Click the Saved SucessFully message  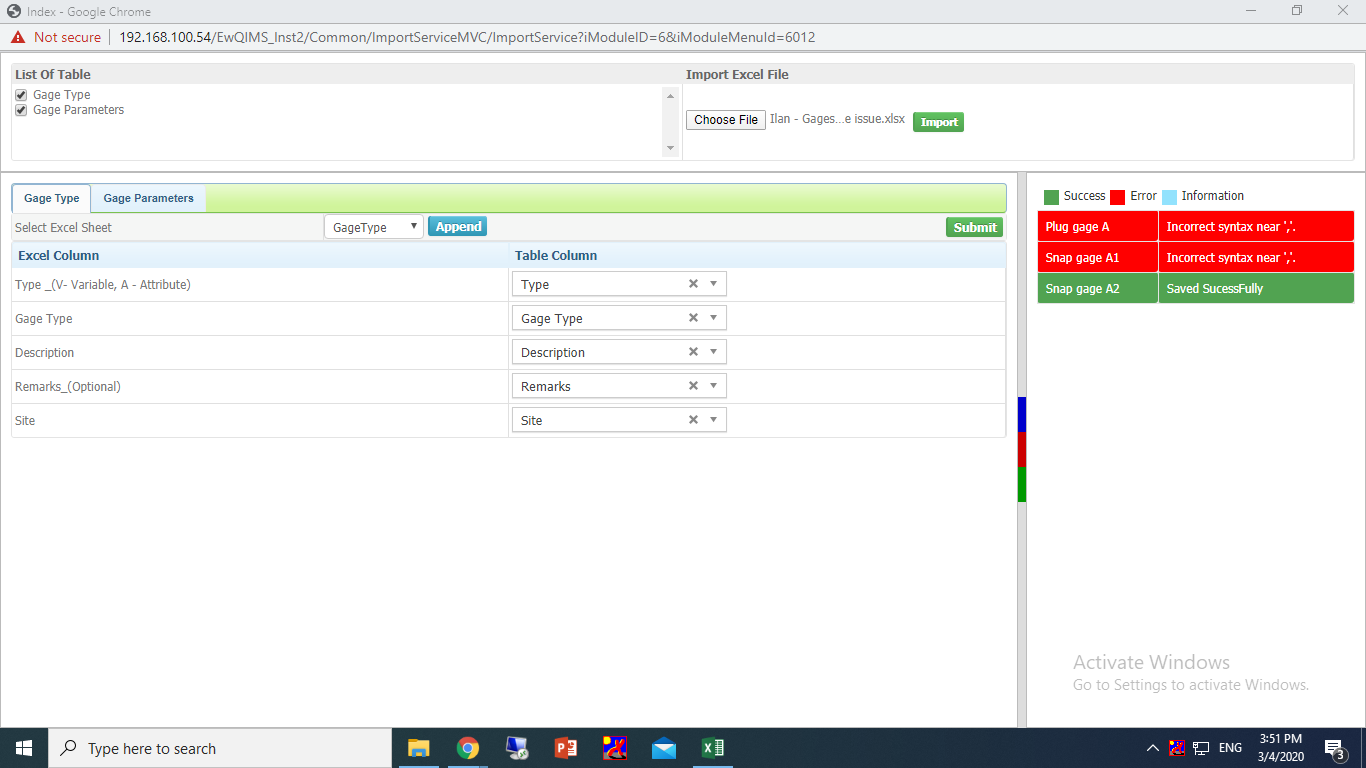[1215, 289]
